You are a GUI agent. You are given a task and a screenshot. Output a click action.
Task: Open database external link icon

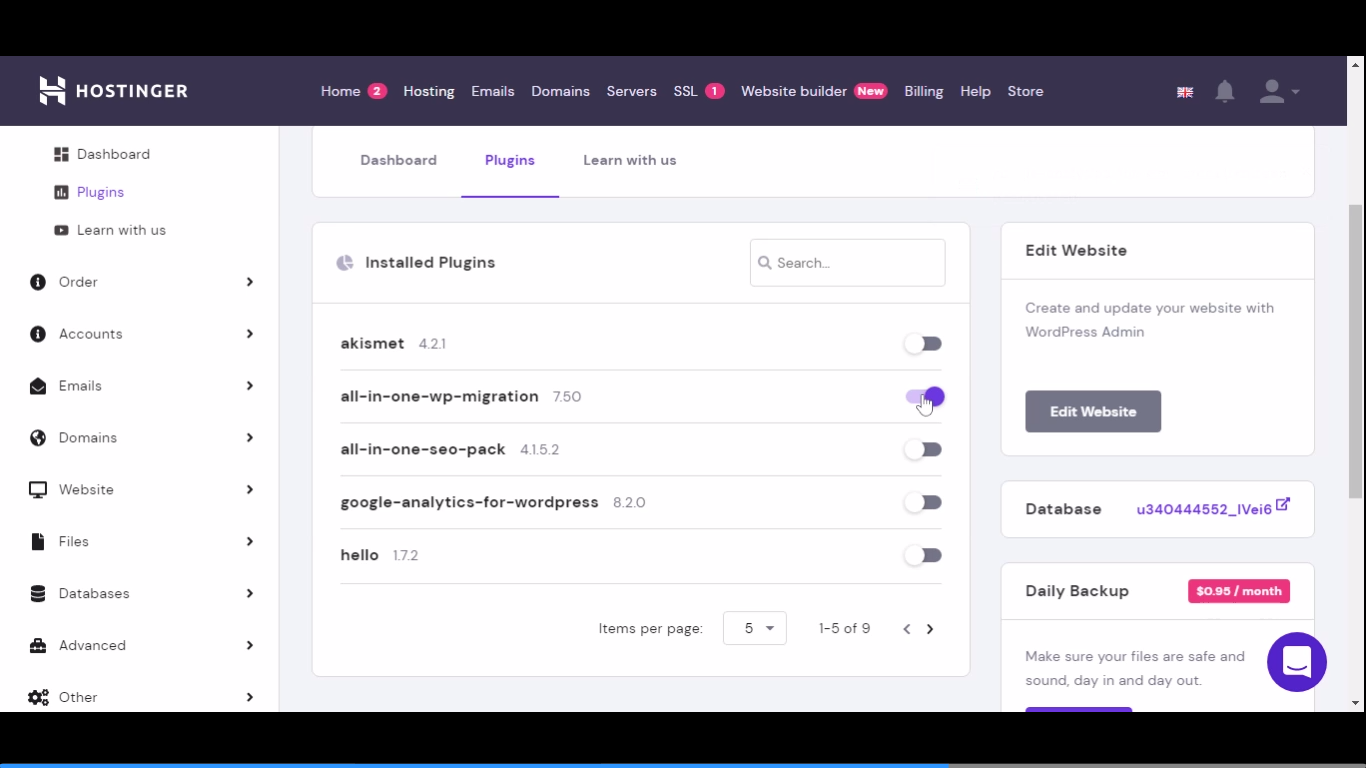(1283, 506)
